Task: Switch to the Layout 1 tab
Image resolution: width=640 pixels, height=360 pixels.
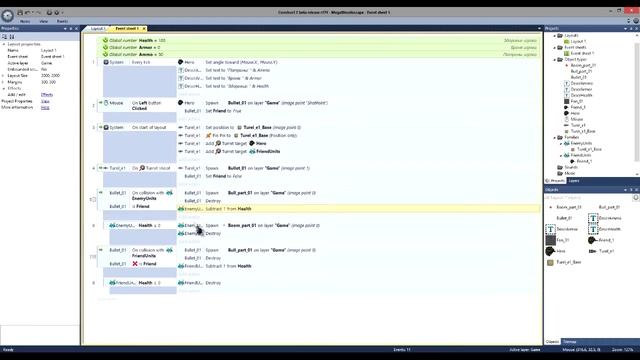Action: click(x=98, y=29)
